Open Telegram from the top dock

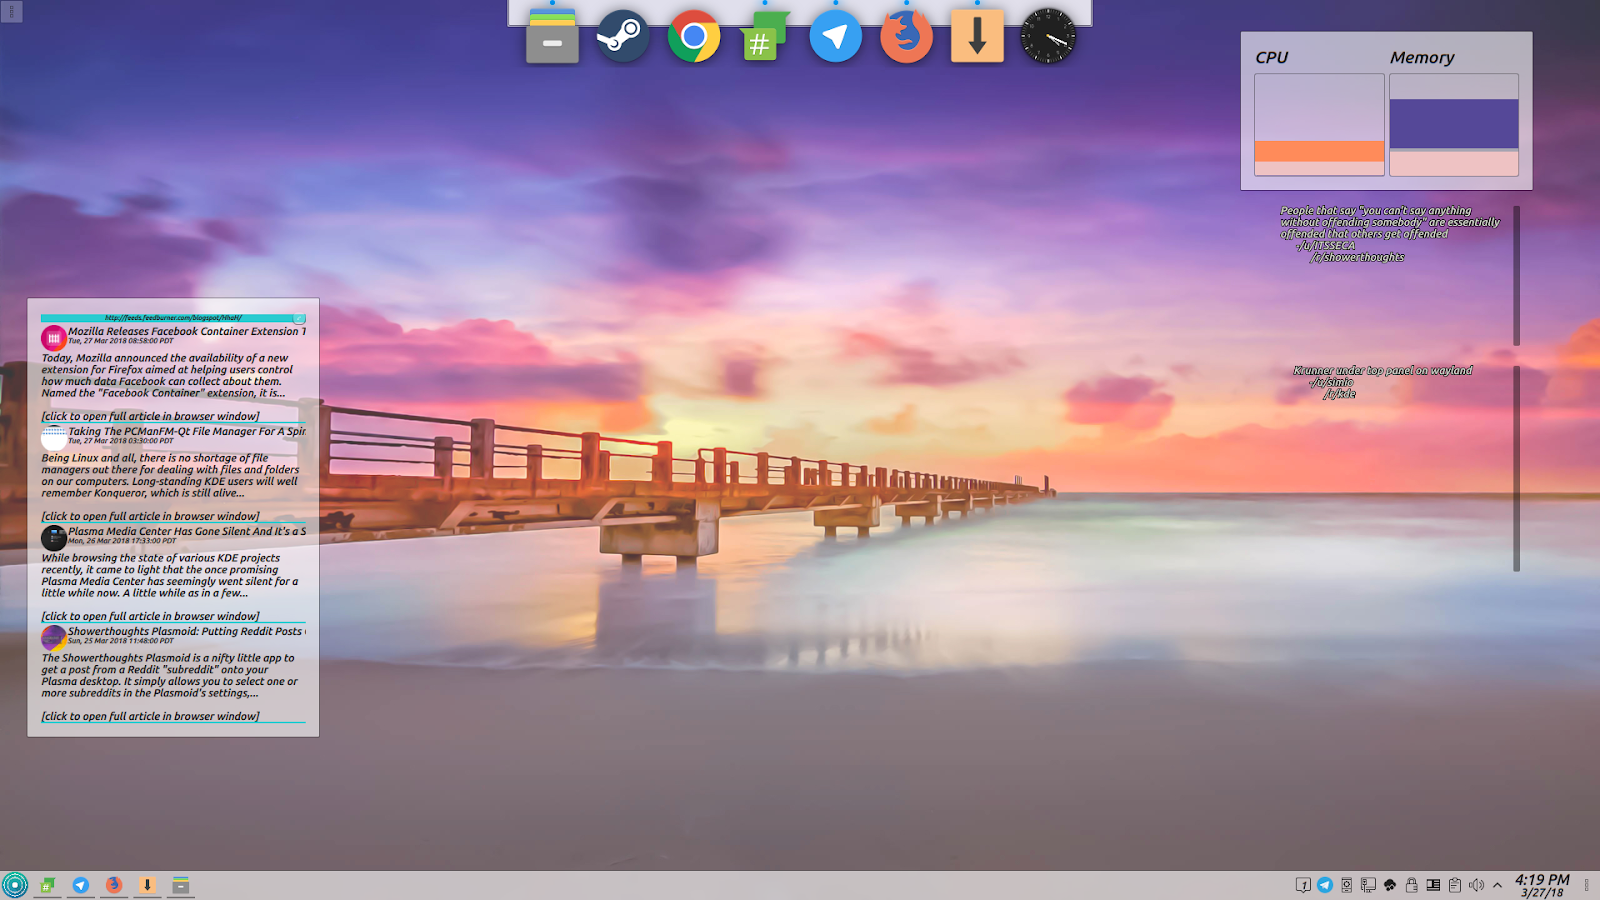pyautogui.click(x=835, y=35)
